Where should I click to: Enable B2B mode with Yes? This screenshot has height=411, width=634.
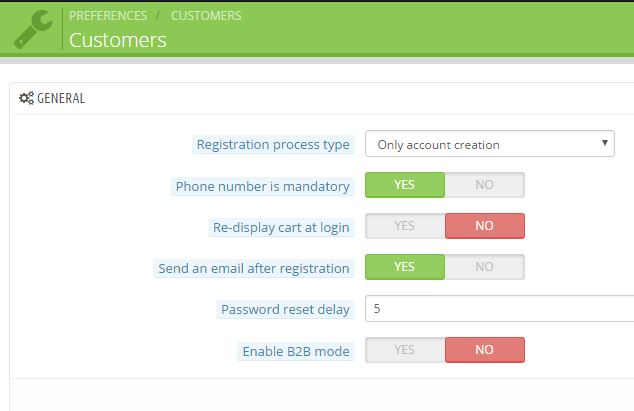click(x=404, y=350)
